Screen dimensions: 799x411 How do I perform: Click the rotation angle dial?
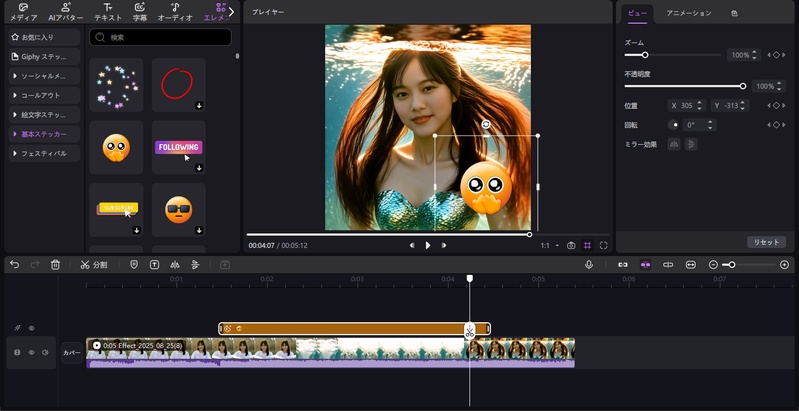coord(674,125)
